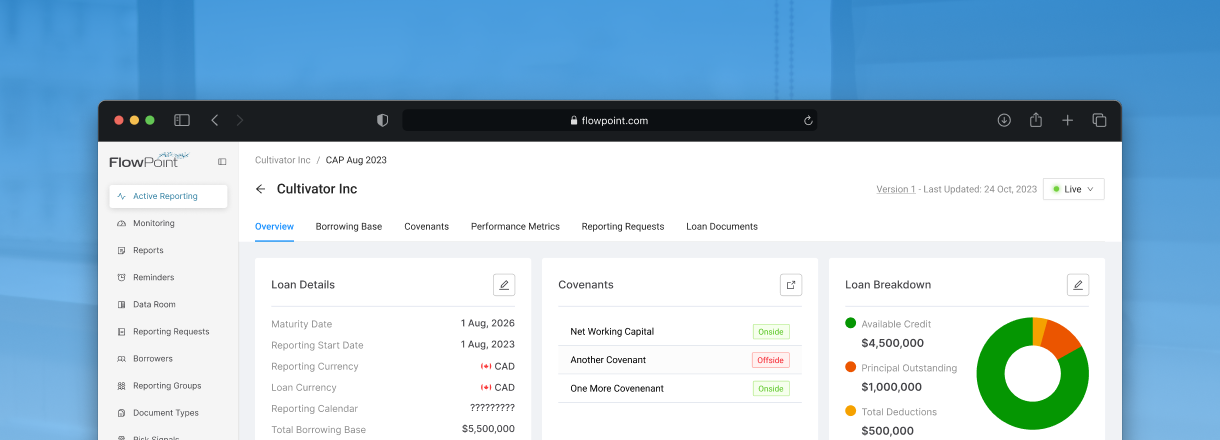Click the orange Principal Outstanding swatch
The image size is (1220, 440).
[851, 367]
